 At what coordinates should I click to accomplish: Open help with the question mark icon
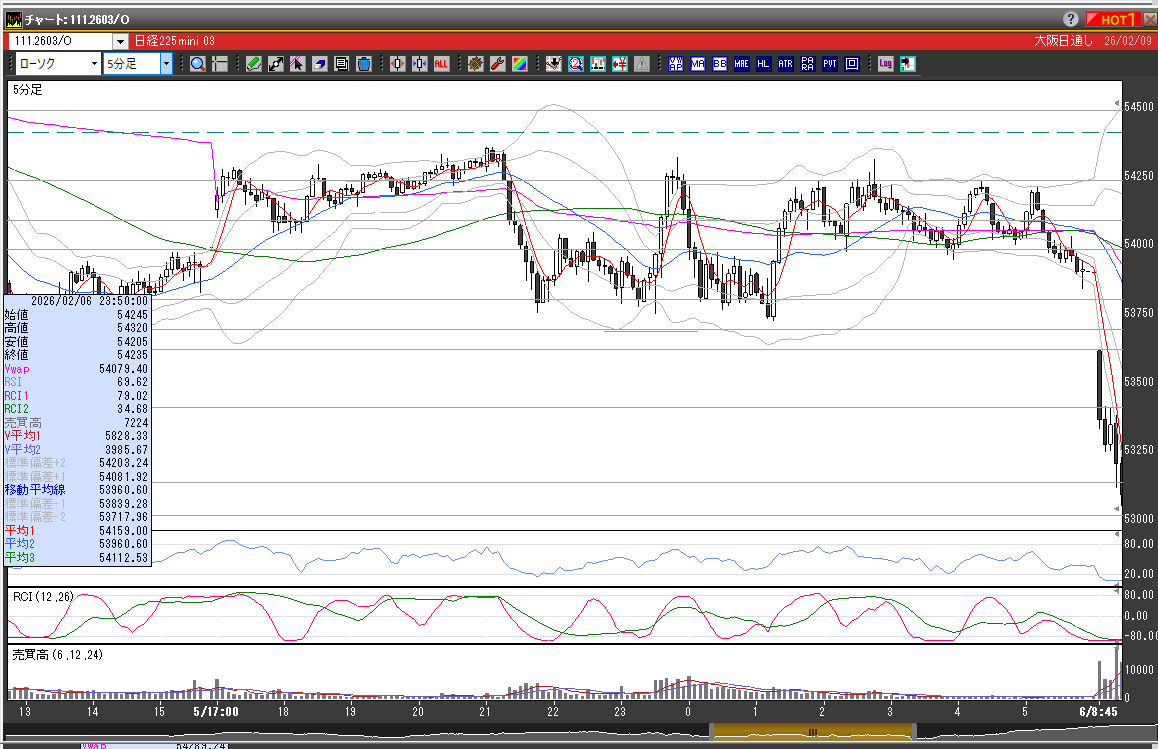click(1070, 19)
